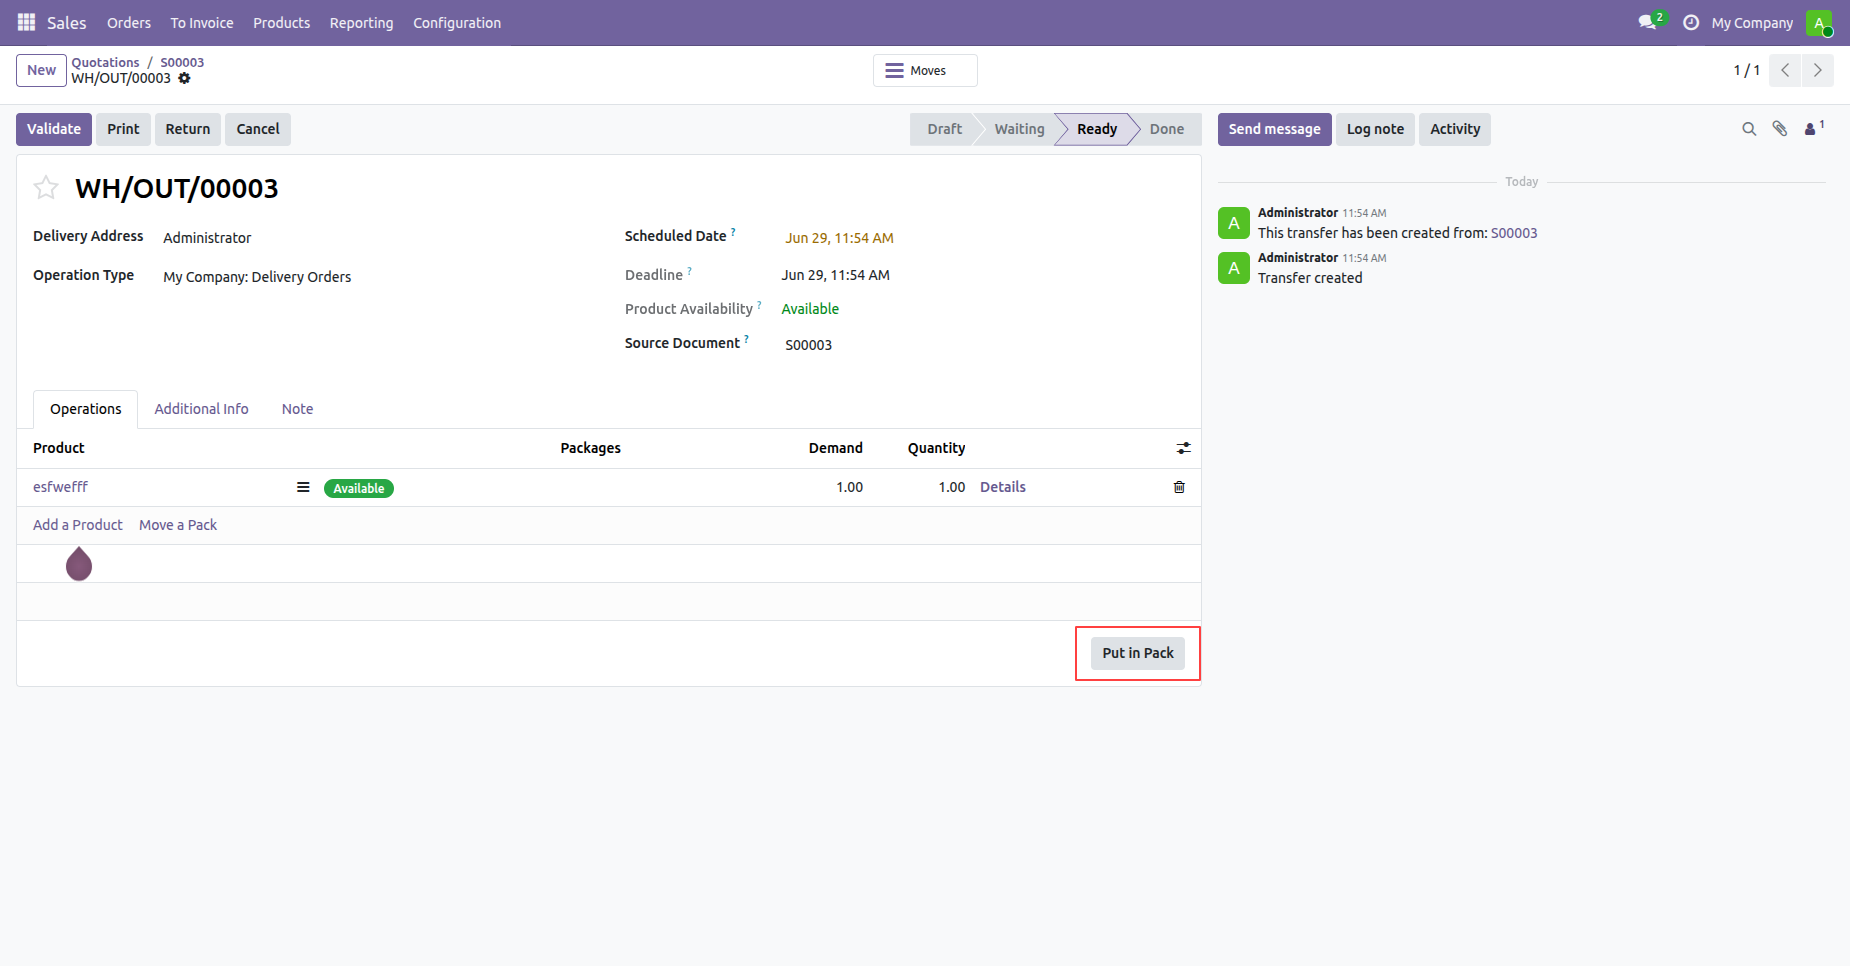The height and width of the screenshot is (966, 1850).
Task: Open the Configuration menu
Action: (457, 22)
